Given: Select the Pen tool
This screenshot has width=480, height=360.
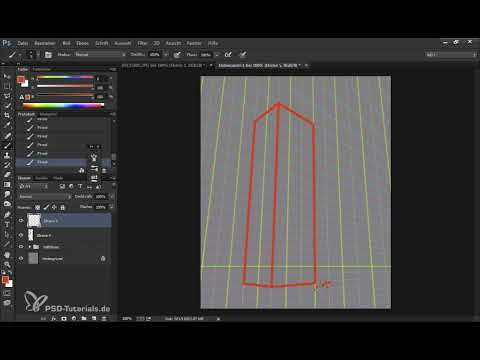Looking at the screenshot, I should (7, 214).
